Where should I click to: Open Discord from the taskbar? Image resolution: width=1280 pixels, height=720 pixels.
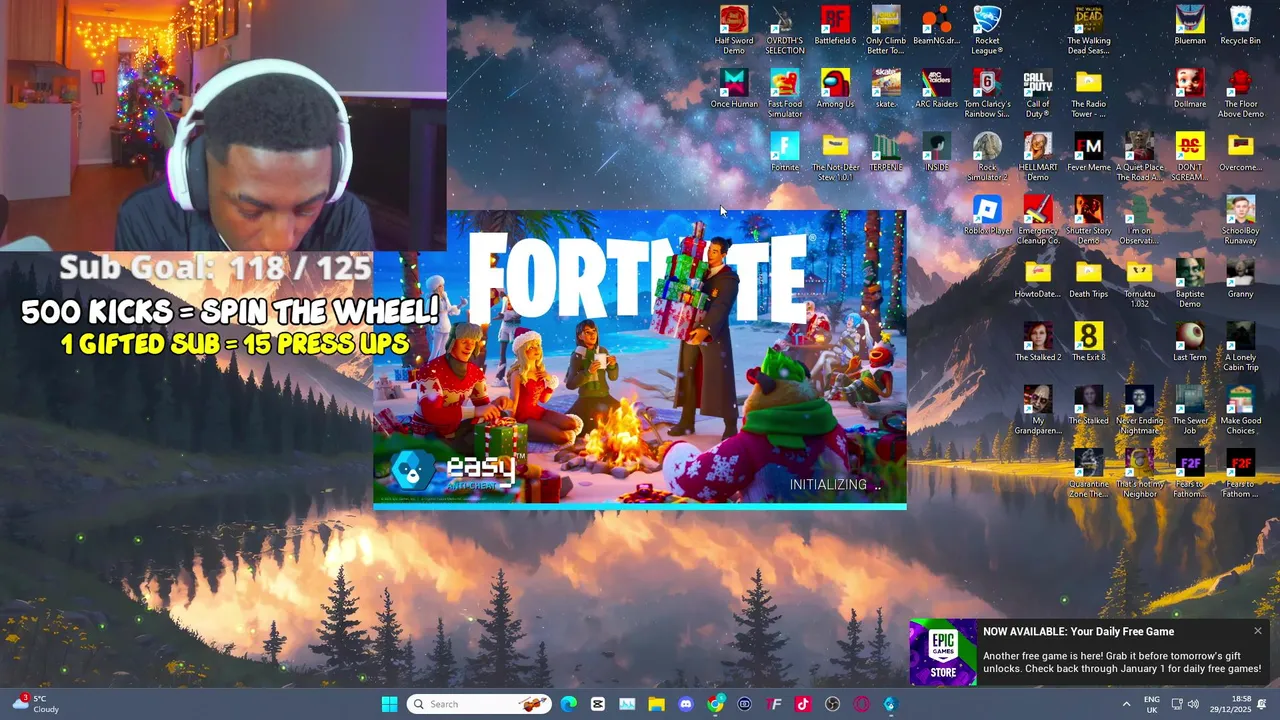[x=686, y=704]
